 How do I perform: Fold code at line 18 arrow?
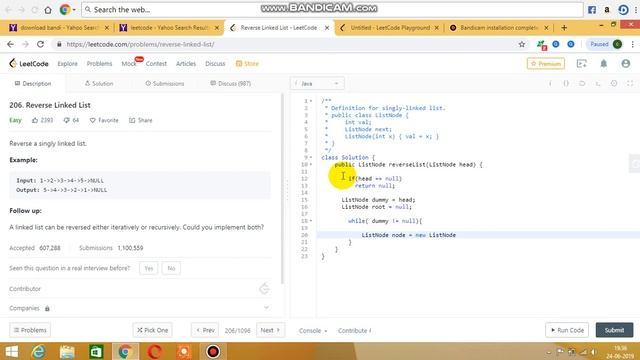click(x=311, y=221)
